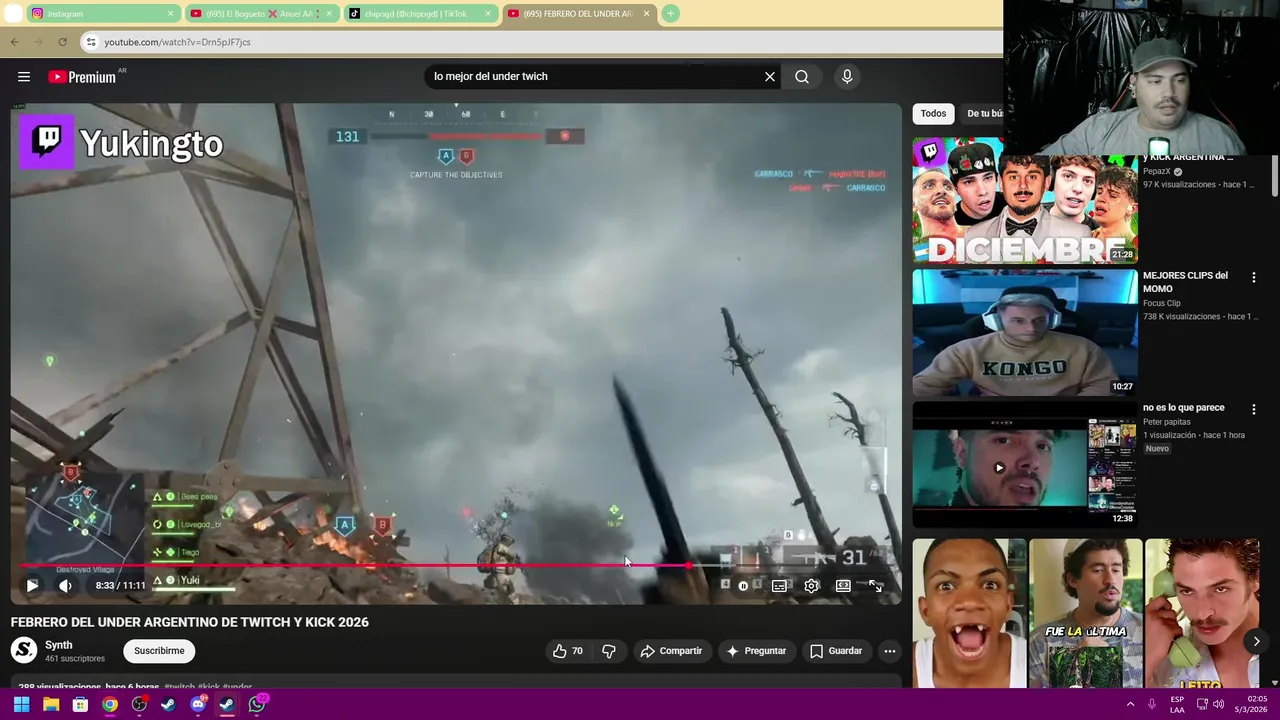Open MEJORES CLIPS DEL MOMO thumbnail
Screen dimensions: 1280x720
click(x=1024, y=332)
